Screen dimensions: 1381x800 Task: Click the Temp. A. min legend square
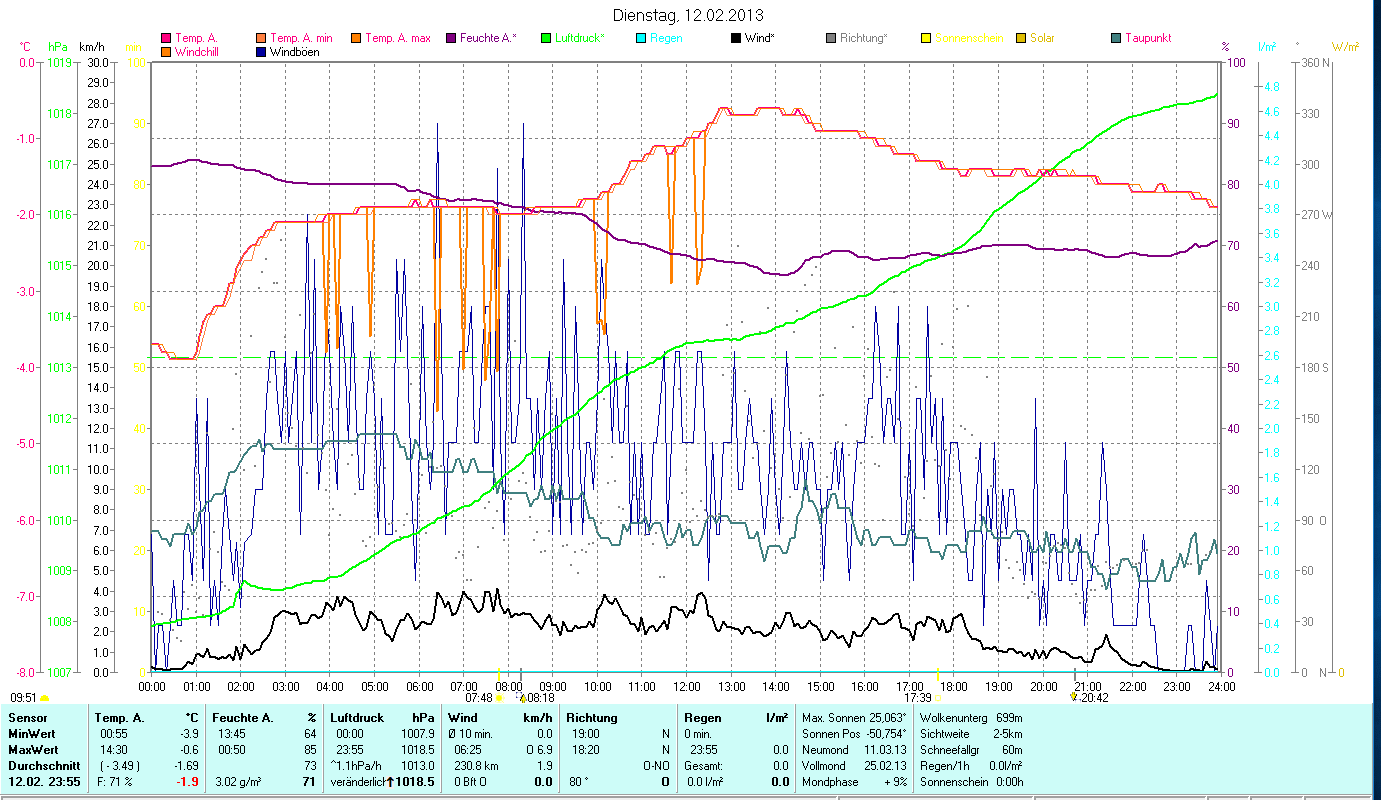coord(262,39)
